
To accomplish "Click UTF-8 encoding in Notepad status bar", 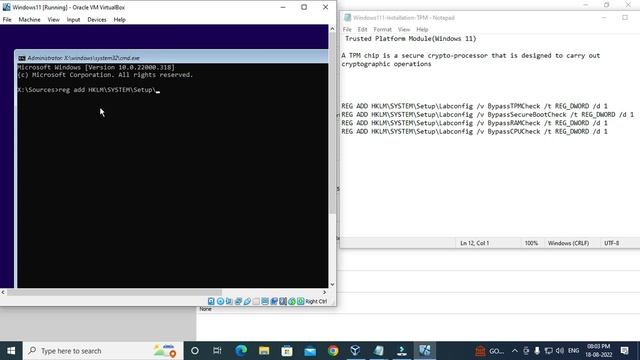I will pyautogui.click(x=611, y=243).
